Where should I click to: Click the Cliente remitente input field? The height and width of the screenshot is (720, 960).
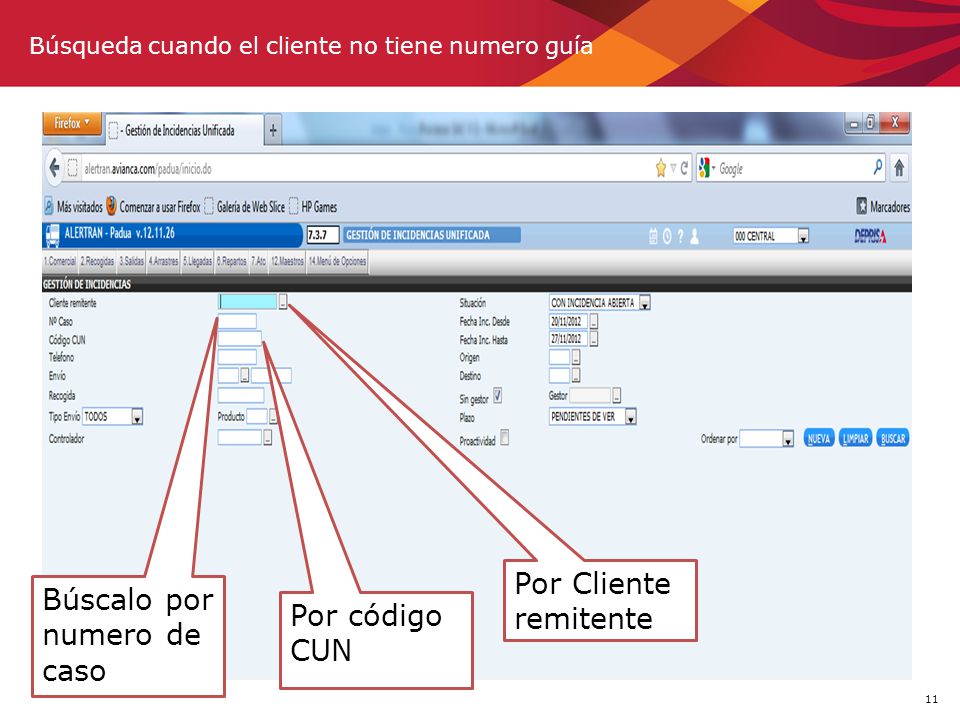point(248,301)
